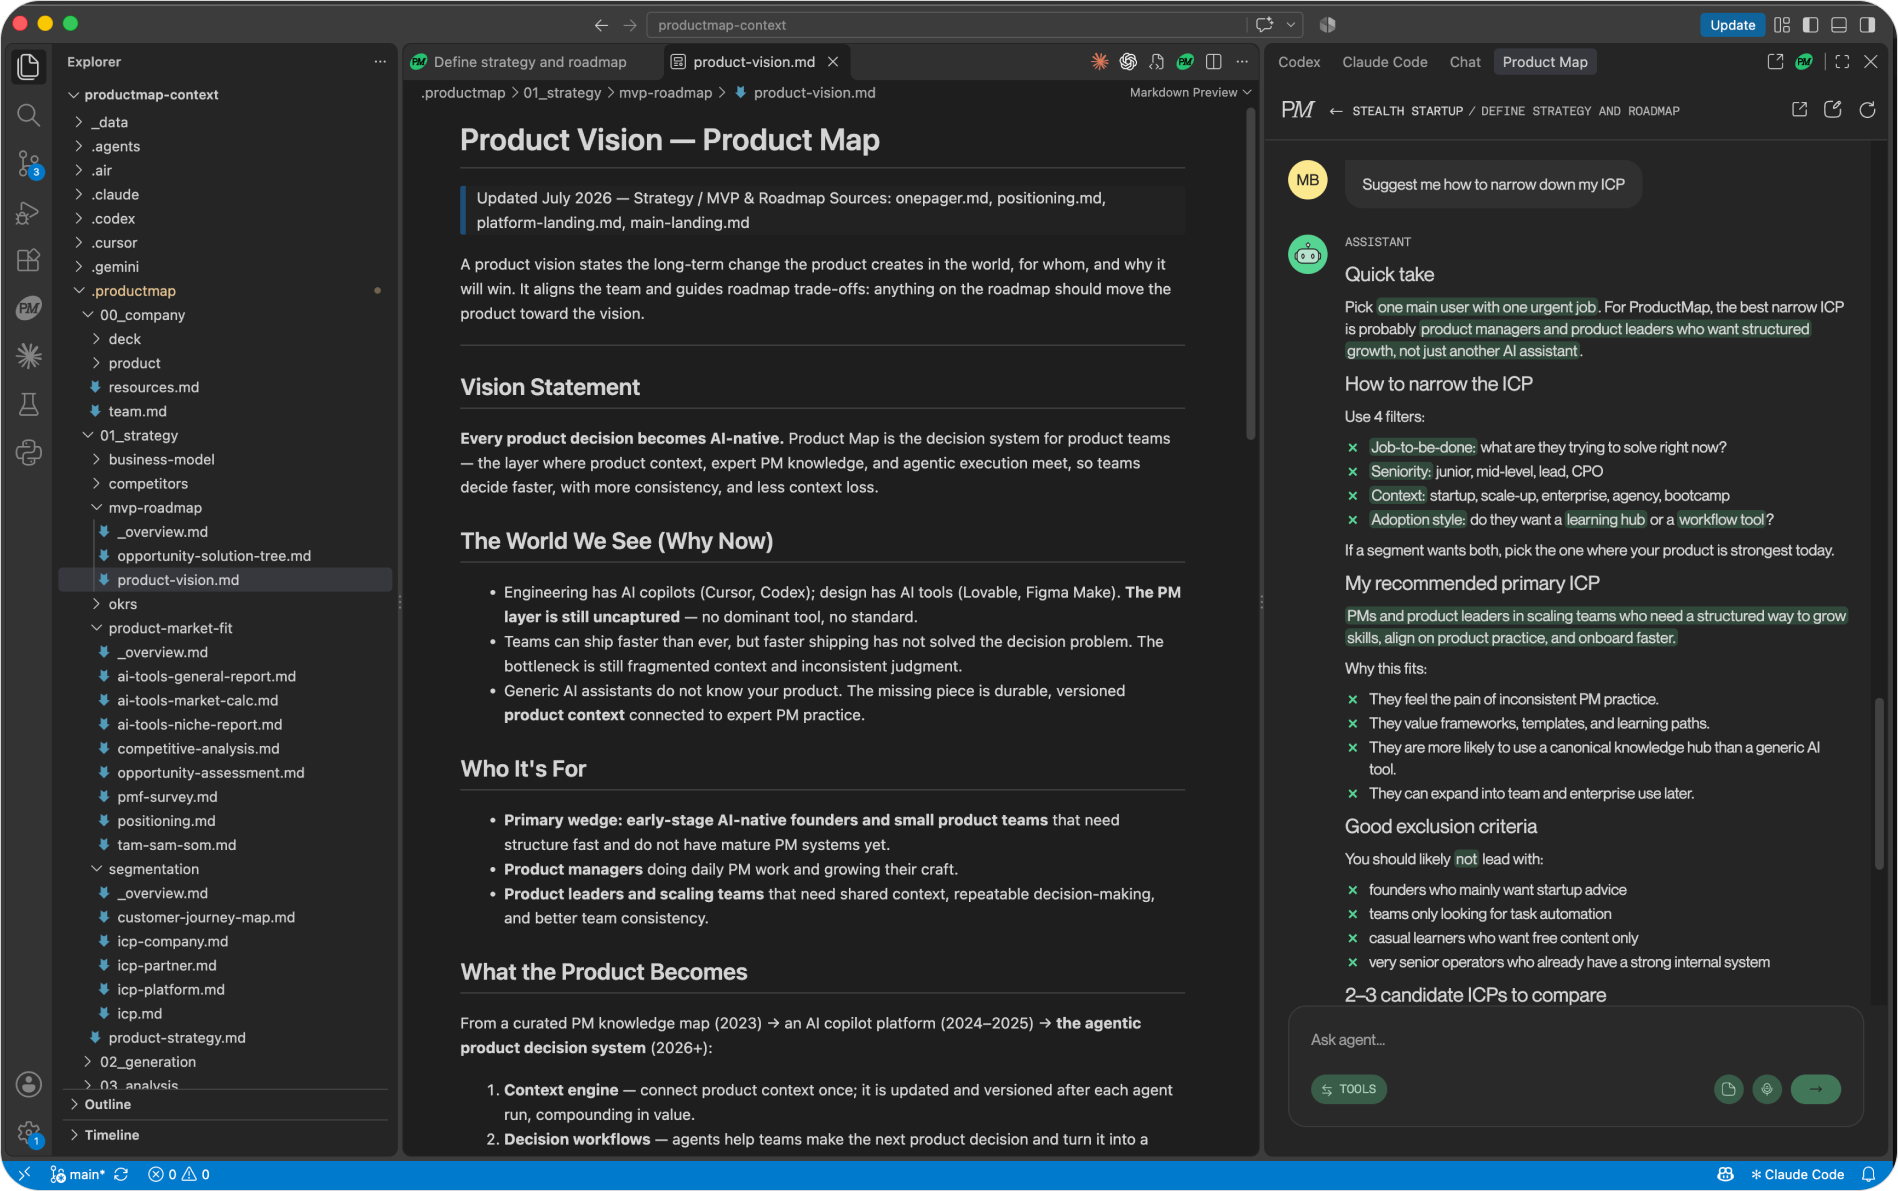Expand the Timeline section
The height and width of the screenshot is (1191, 1898).
point(111,1135)
